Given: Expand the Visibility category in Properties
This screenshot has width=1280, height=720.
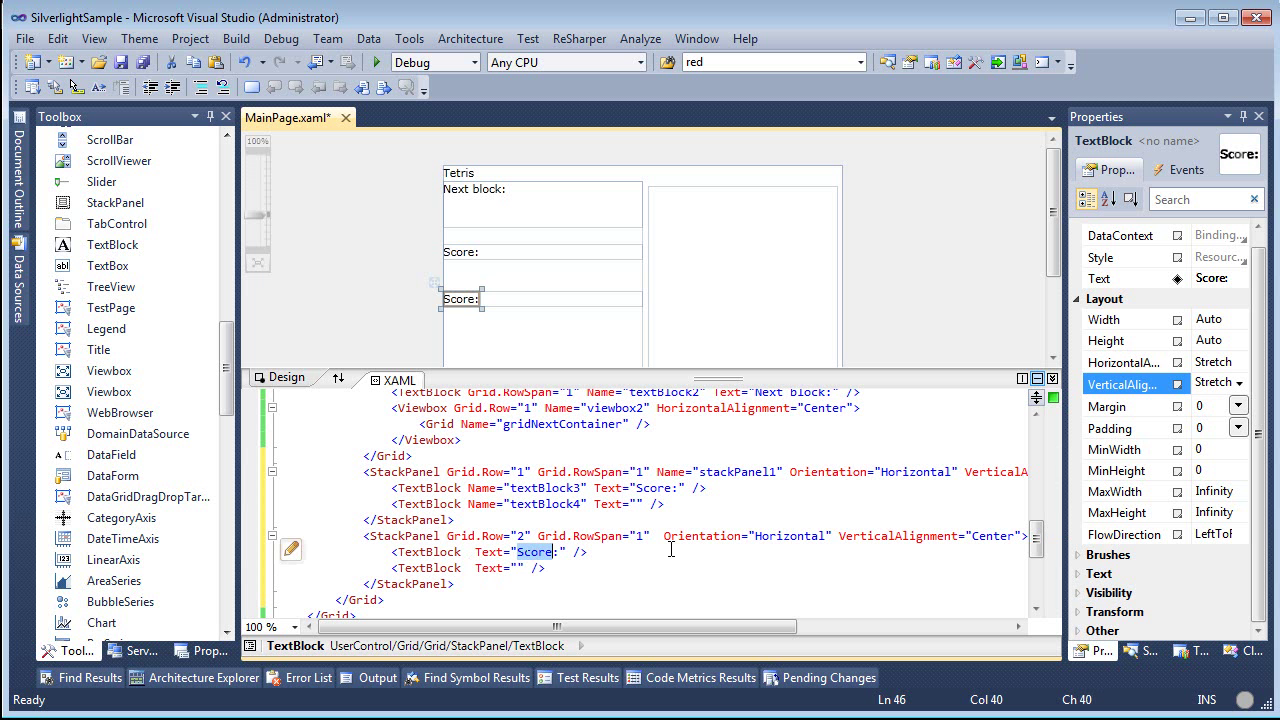Looking at the screenshot, I should (1077, 593).
